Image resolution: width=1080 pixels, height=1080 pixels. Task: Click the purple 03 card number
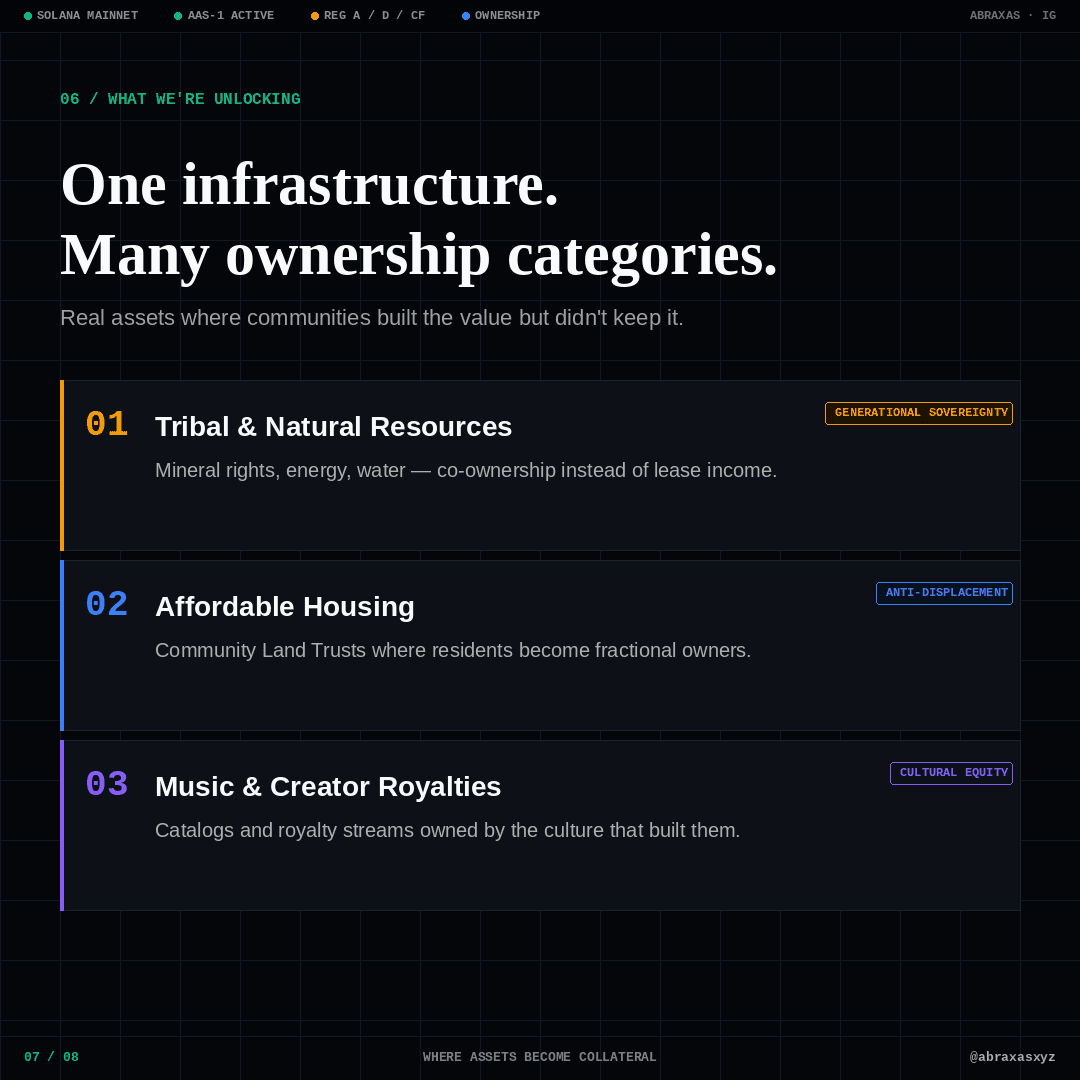click(107, 784)
